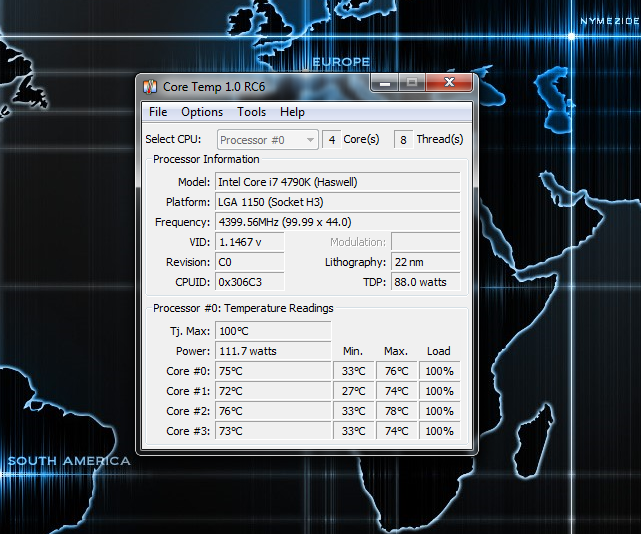Click the Power value 111.7 watts

273,351
